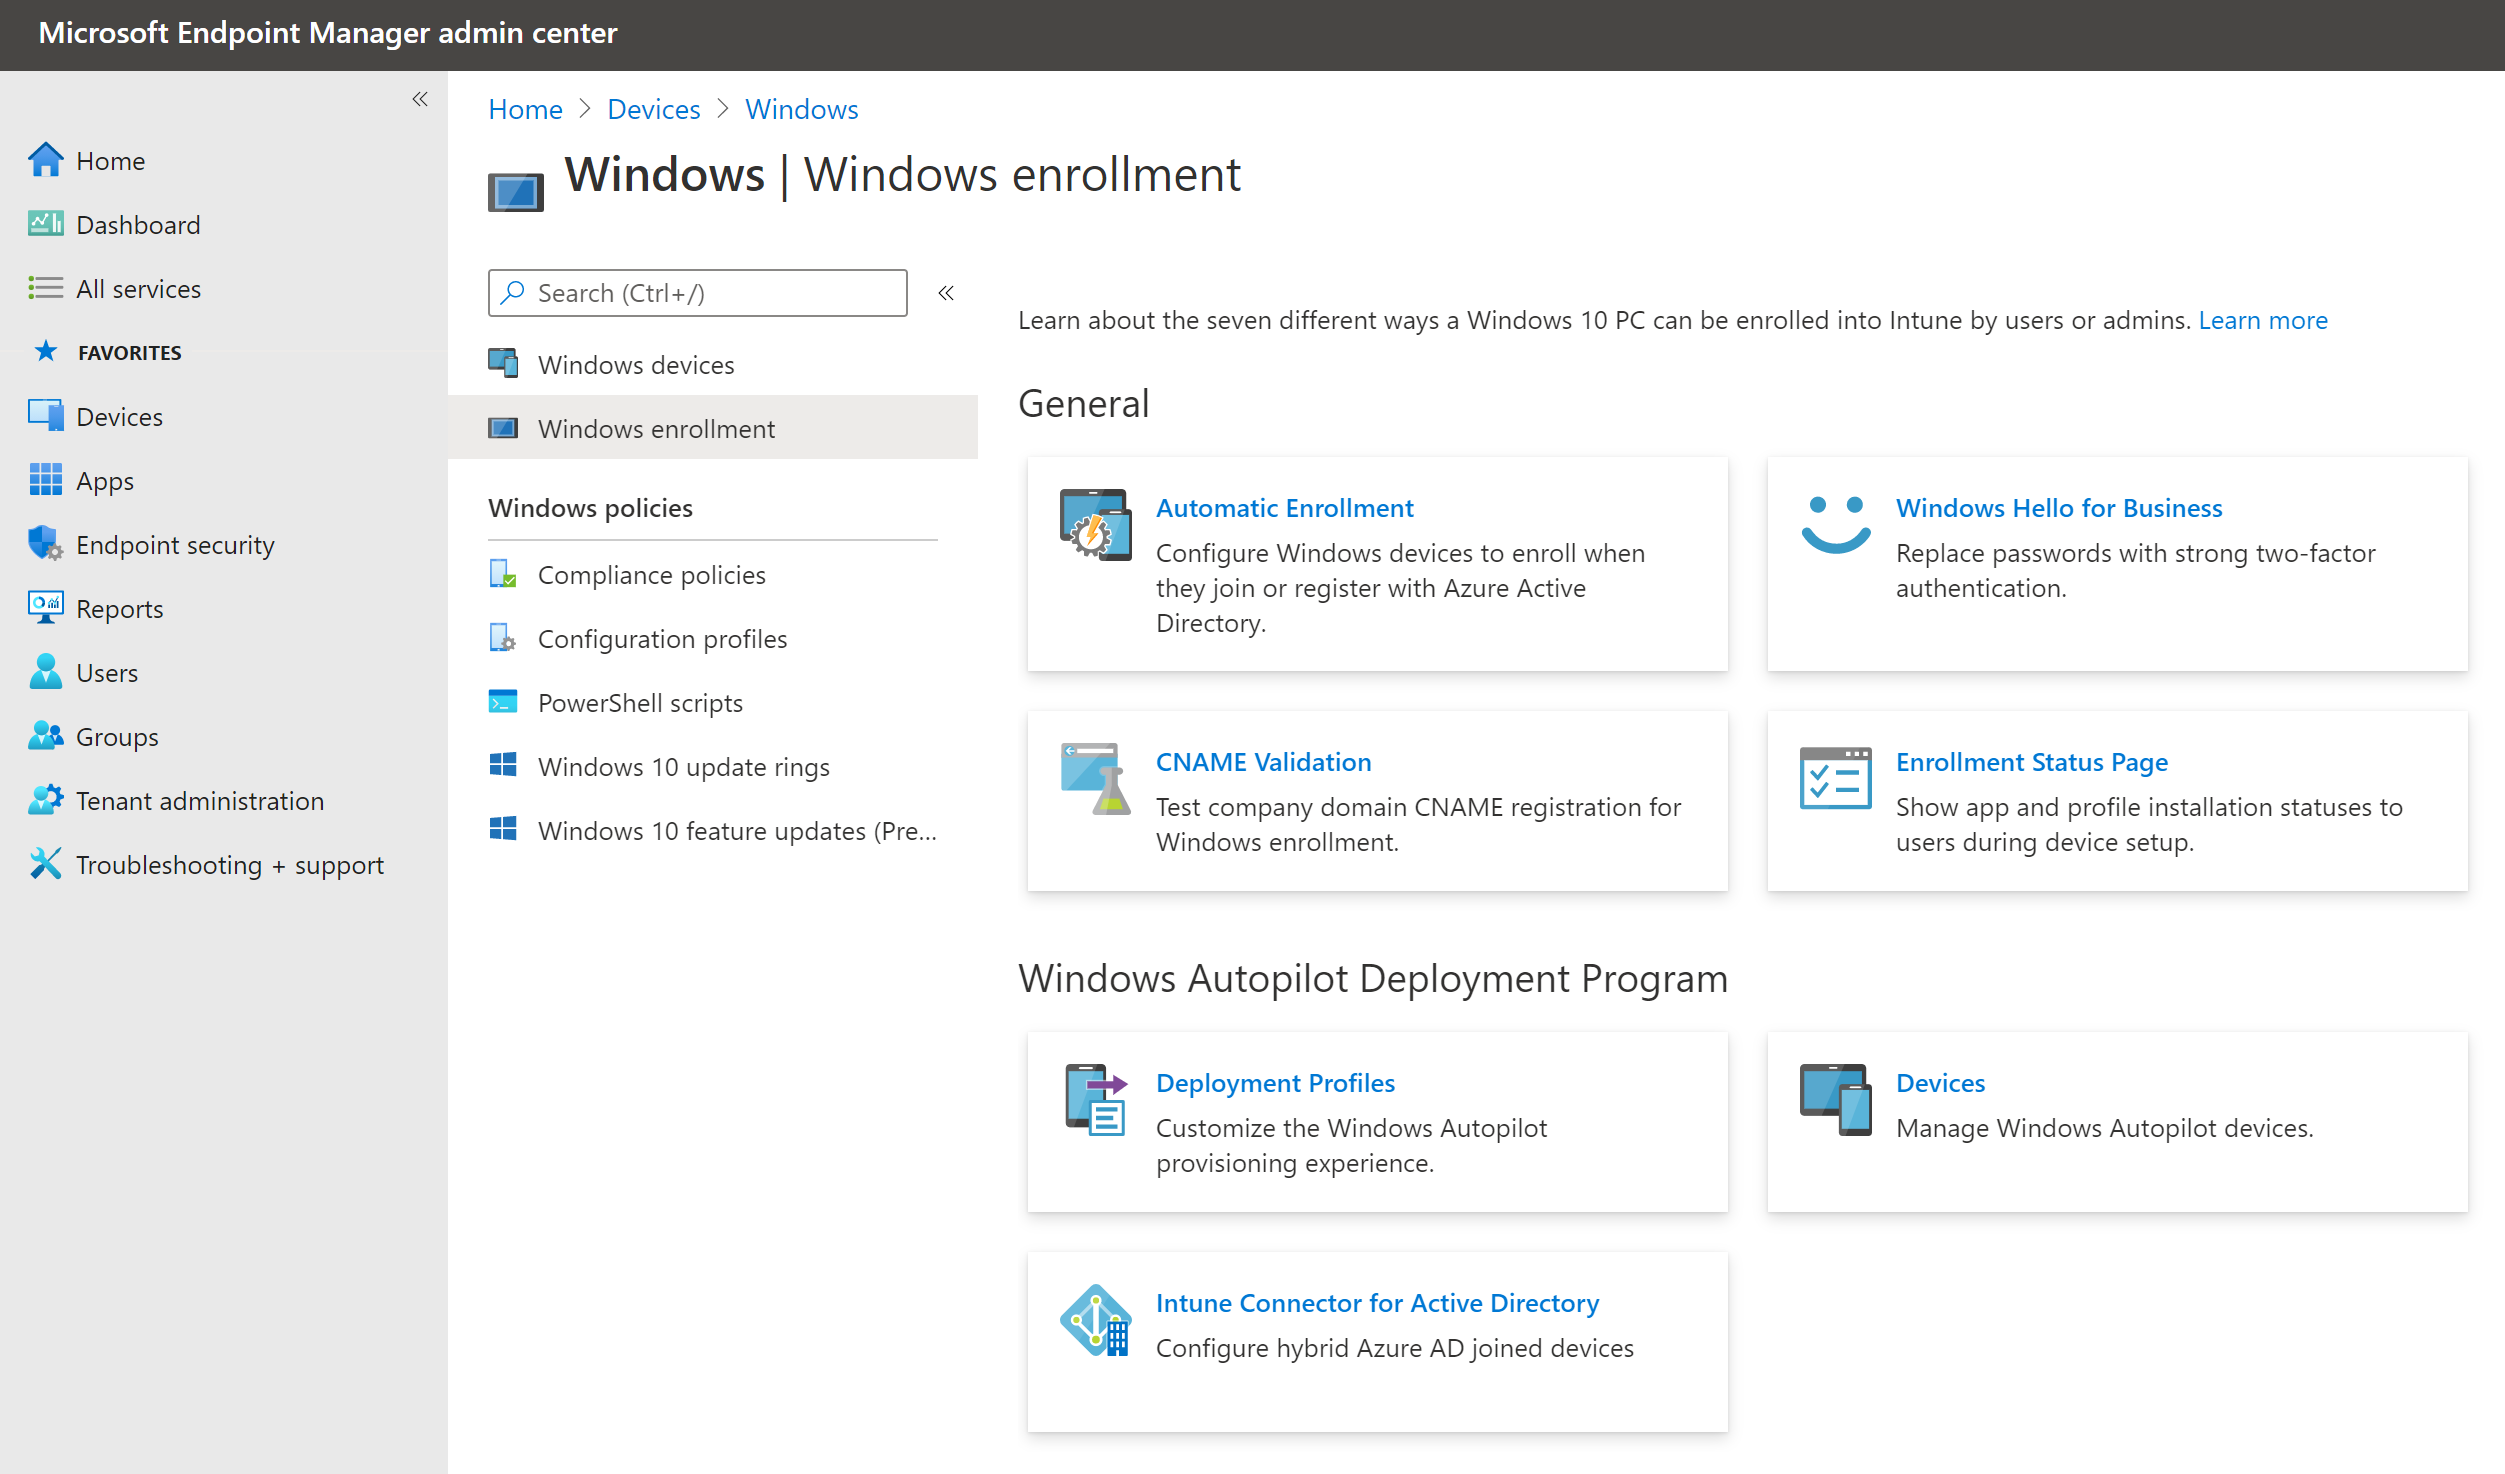Click the CNAME Validation flask icon
This screenshot has height=1474, width=2505.
tap(1096, 780)
